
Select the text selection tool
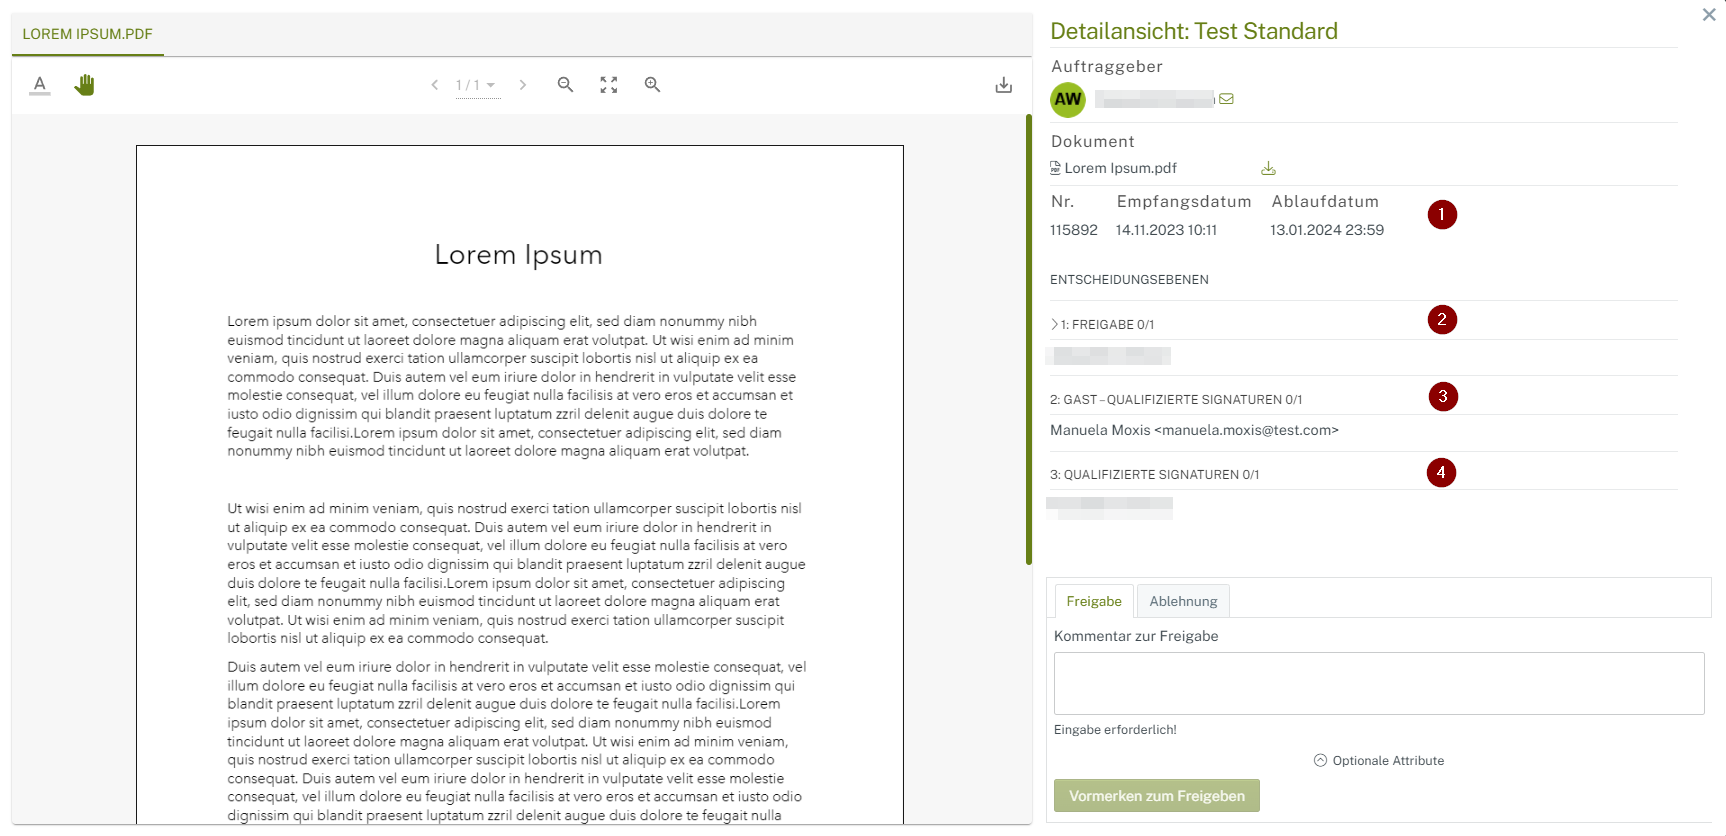(x=40, y=85)
